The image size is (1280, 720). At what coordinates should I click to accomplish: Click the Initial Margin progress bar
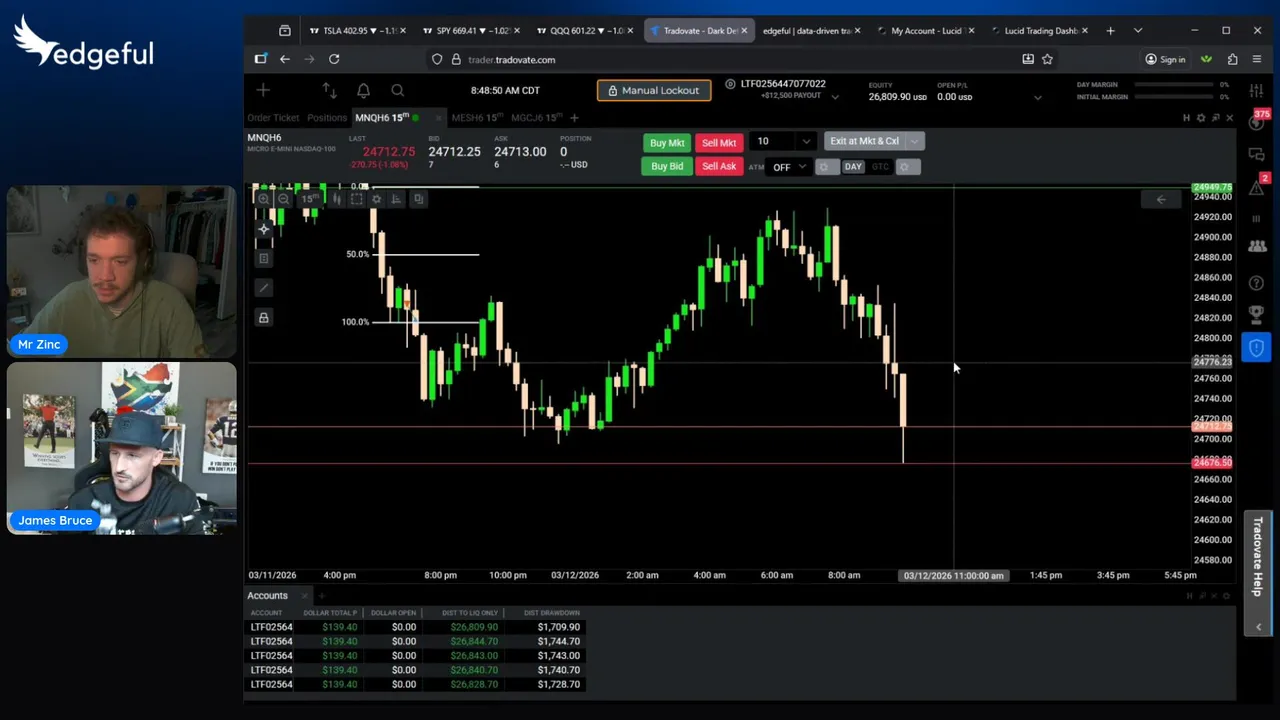[1175, 97]
